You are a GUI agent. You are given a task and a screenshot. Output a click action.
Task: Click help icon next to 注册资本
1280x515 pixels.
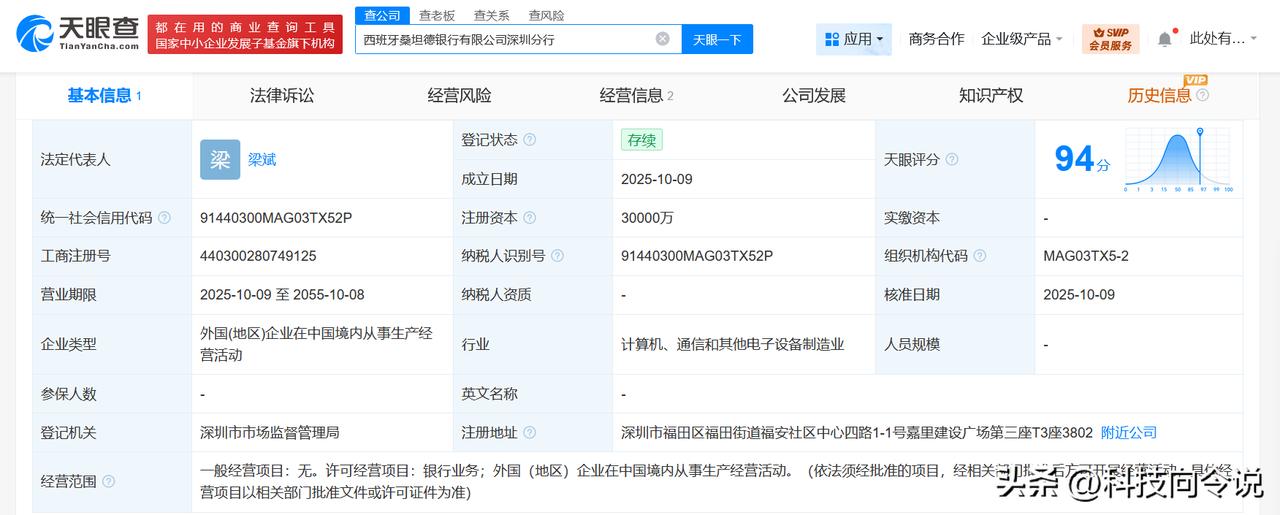pyautogui.click(x=530, y=217)
